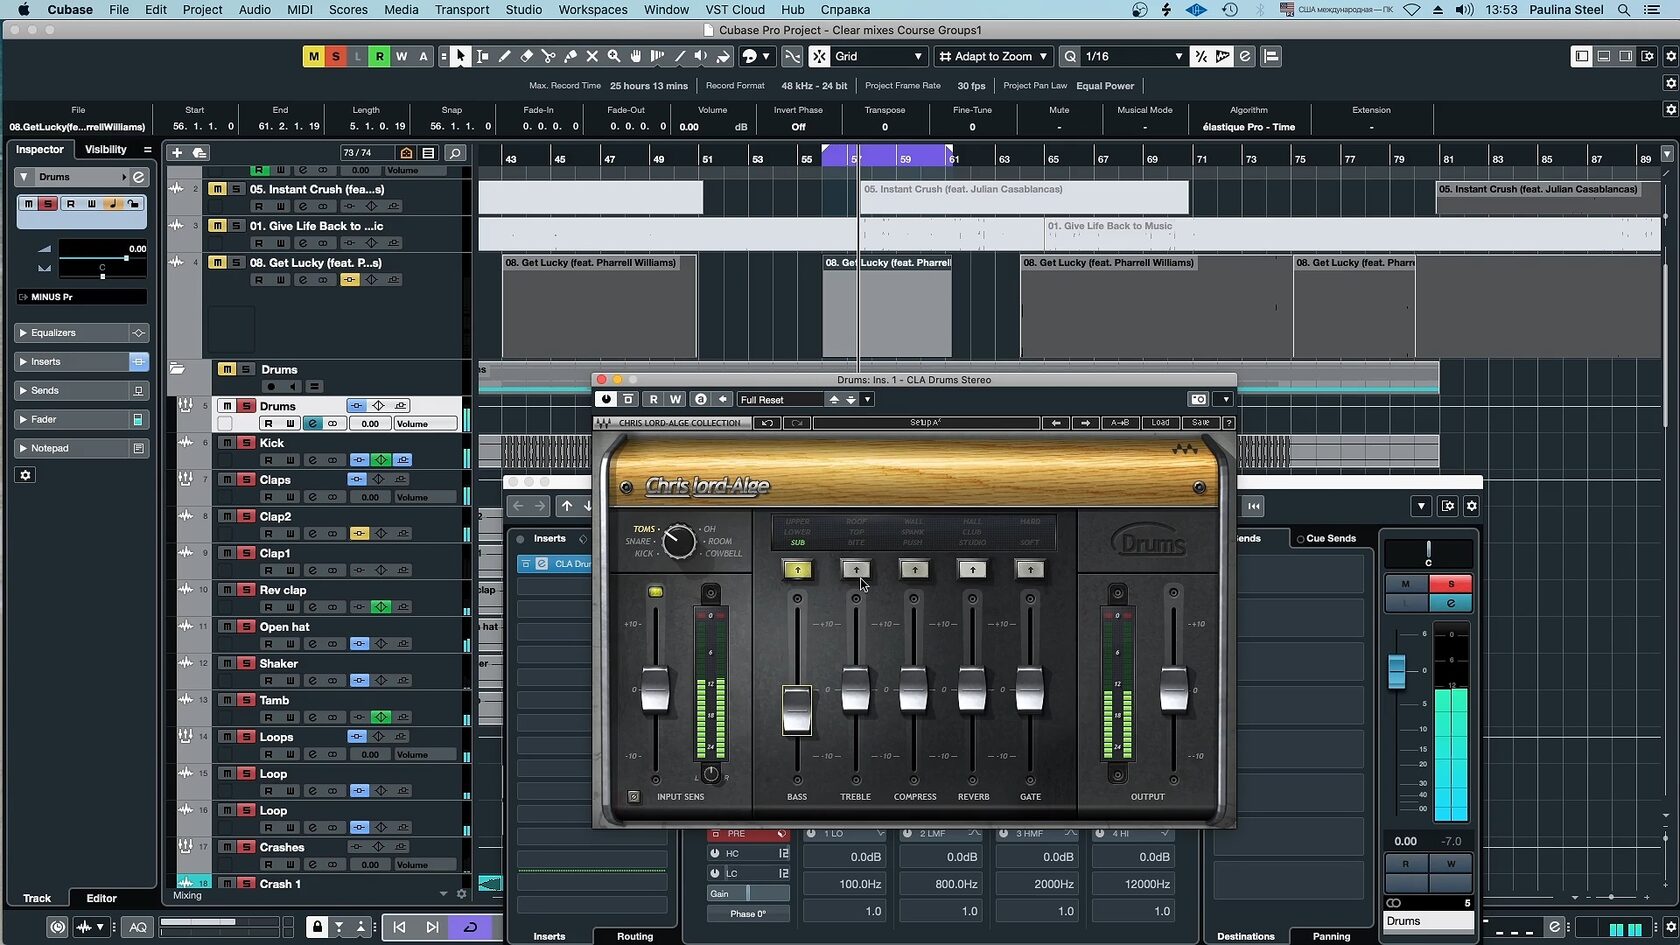Switch to the Editor tab
Screen dimensions: 1680x945
(x=101, y=898)
